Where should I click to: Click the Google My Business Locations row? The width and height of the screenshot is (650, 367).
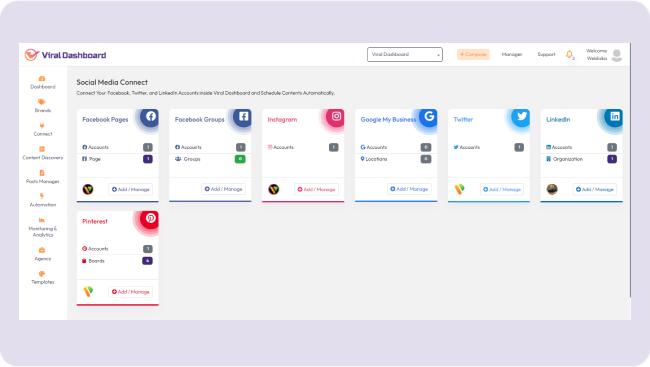coord(396,159)
